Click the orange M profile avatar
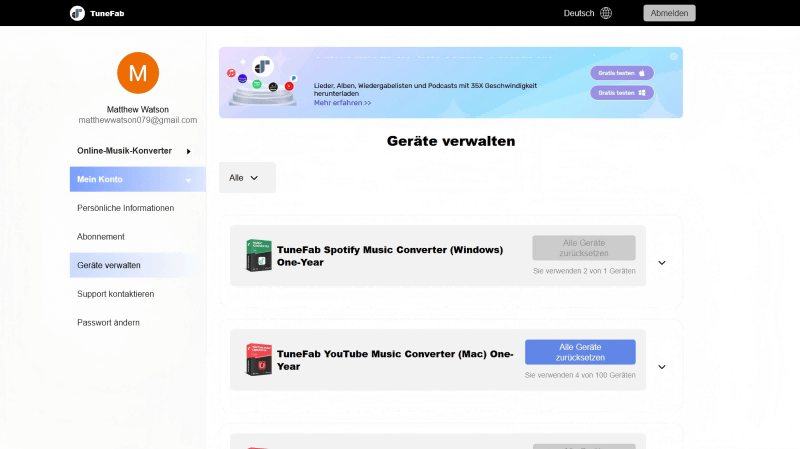 point(138,73)
